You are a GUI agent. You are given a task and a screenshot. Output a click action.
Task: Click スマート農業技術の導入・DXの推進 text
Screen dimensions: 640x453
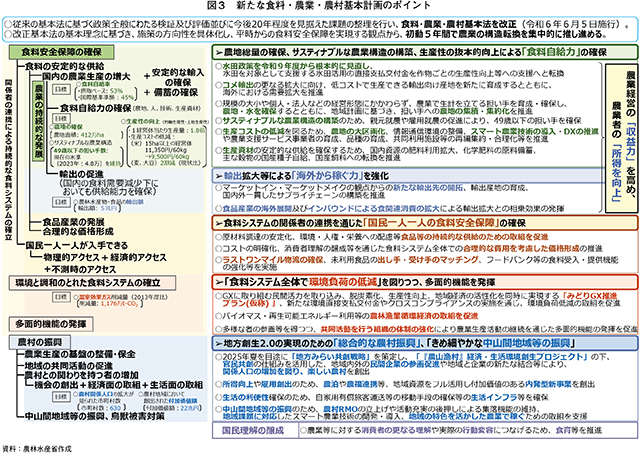click(x=535, y=131)
